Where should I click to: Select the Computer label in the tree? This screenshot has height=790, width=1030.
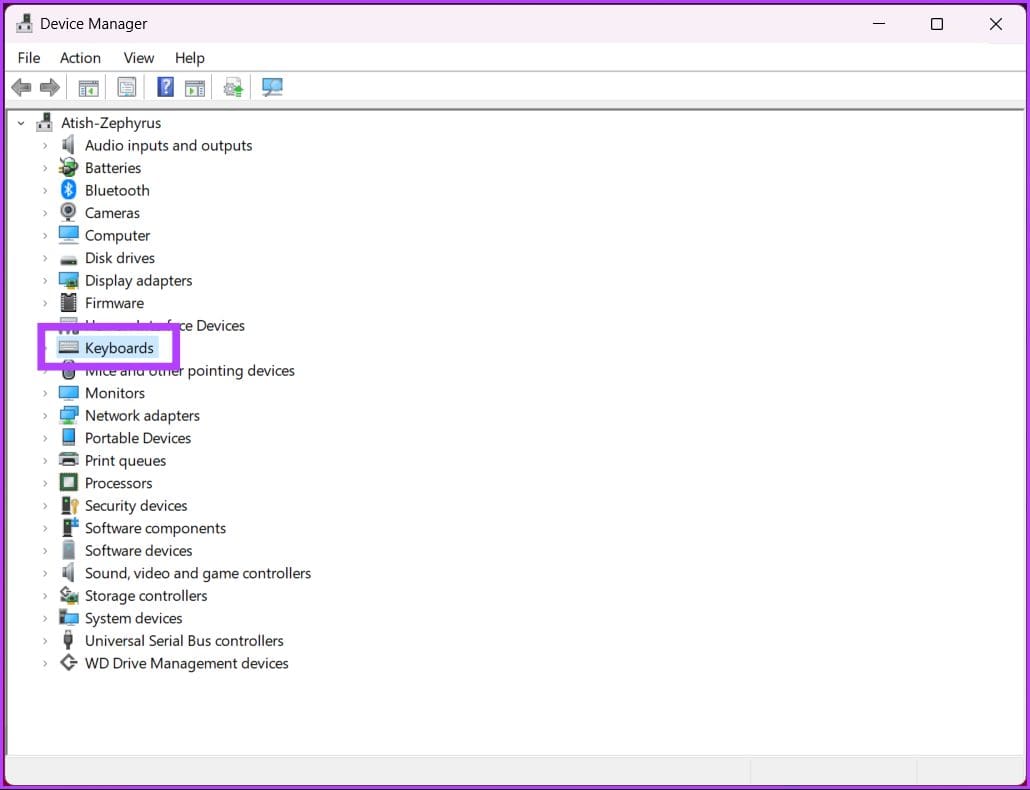click(x=118, y=235)
